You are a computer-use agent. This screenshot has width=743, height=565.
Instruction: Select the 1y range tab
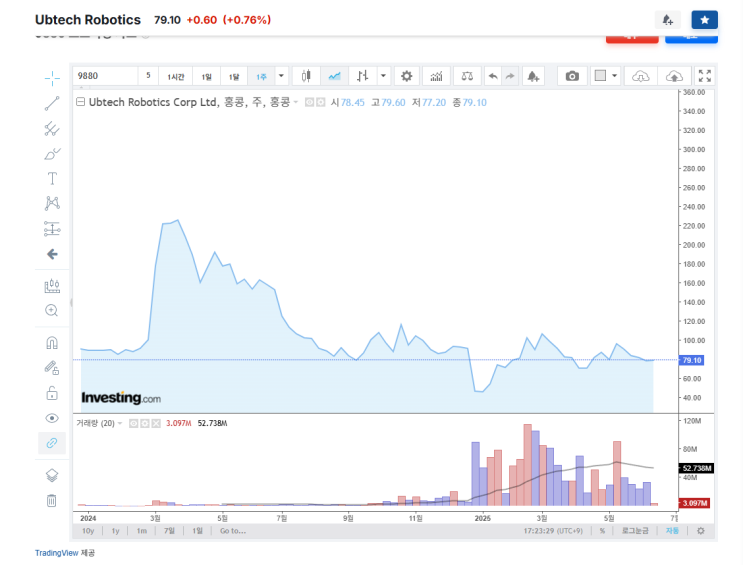pos(115,531)
